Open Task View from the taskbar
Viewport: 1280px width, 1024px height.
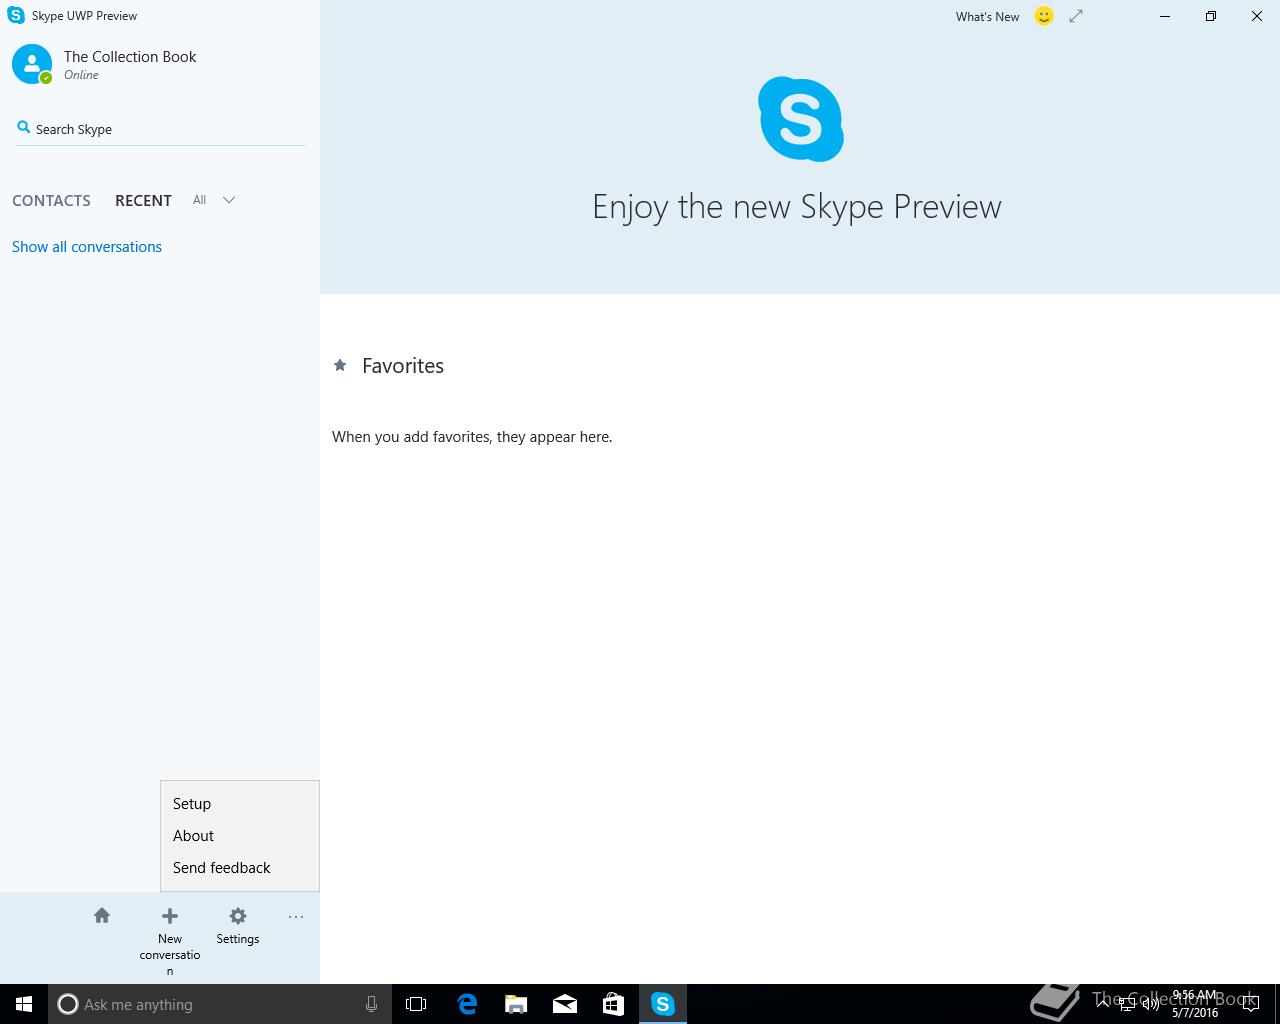coord(416,1004)
